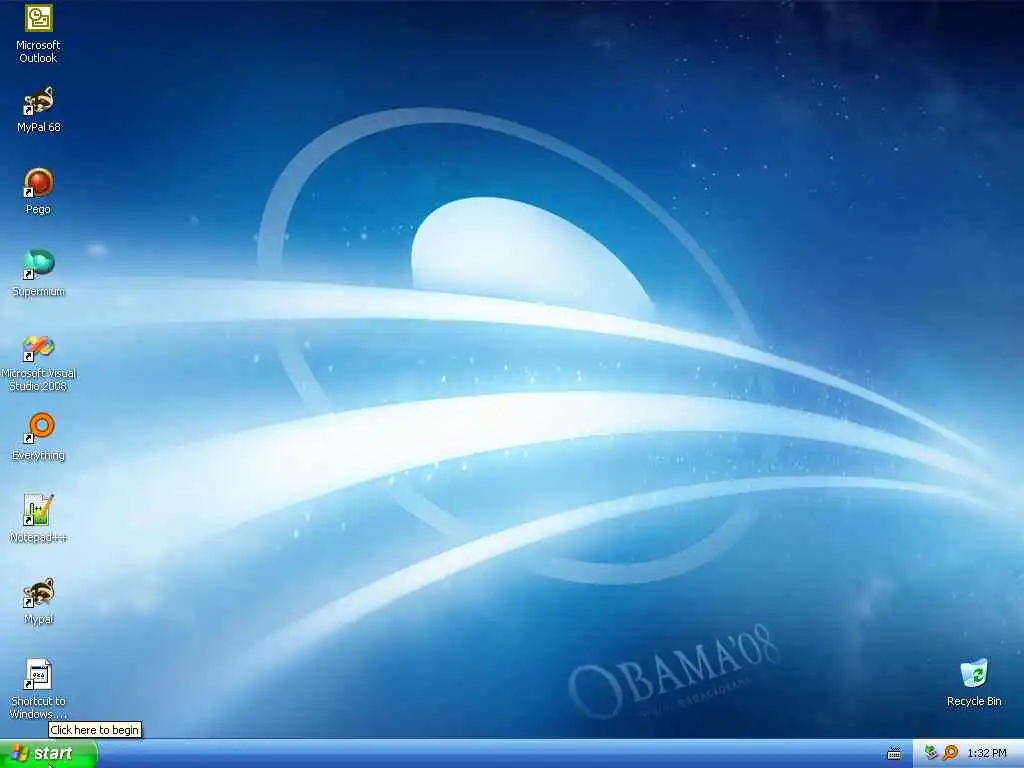Select the Everything search shortcut on desktop
Viewport: 1024px width, 768px height.
[39, 428]
